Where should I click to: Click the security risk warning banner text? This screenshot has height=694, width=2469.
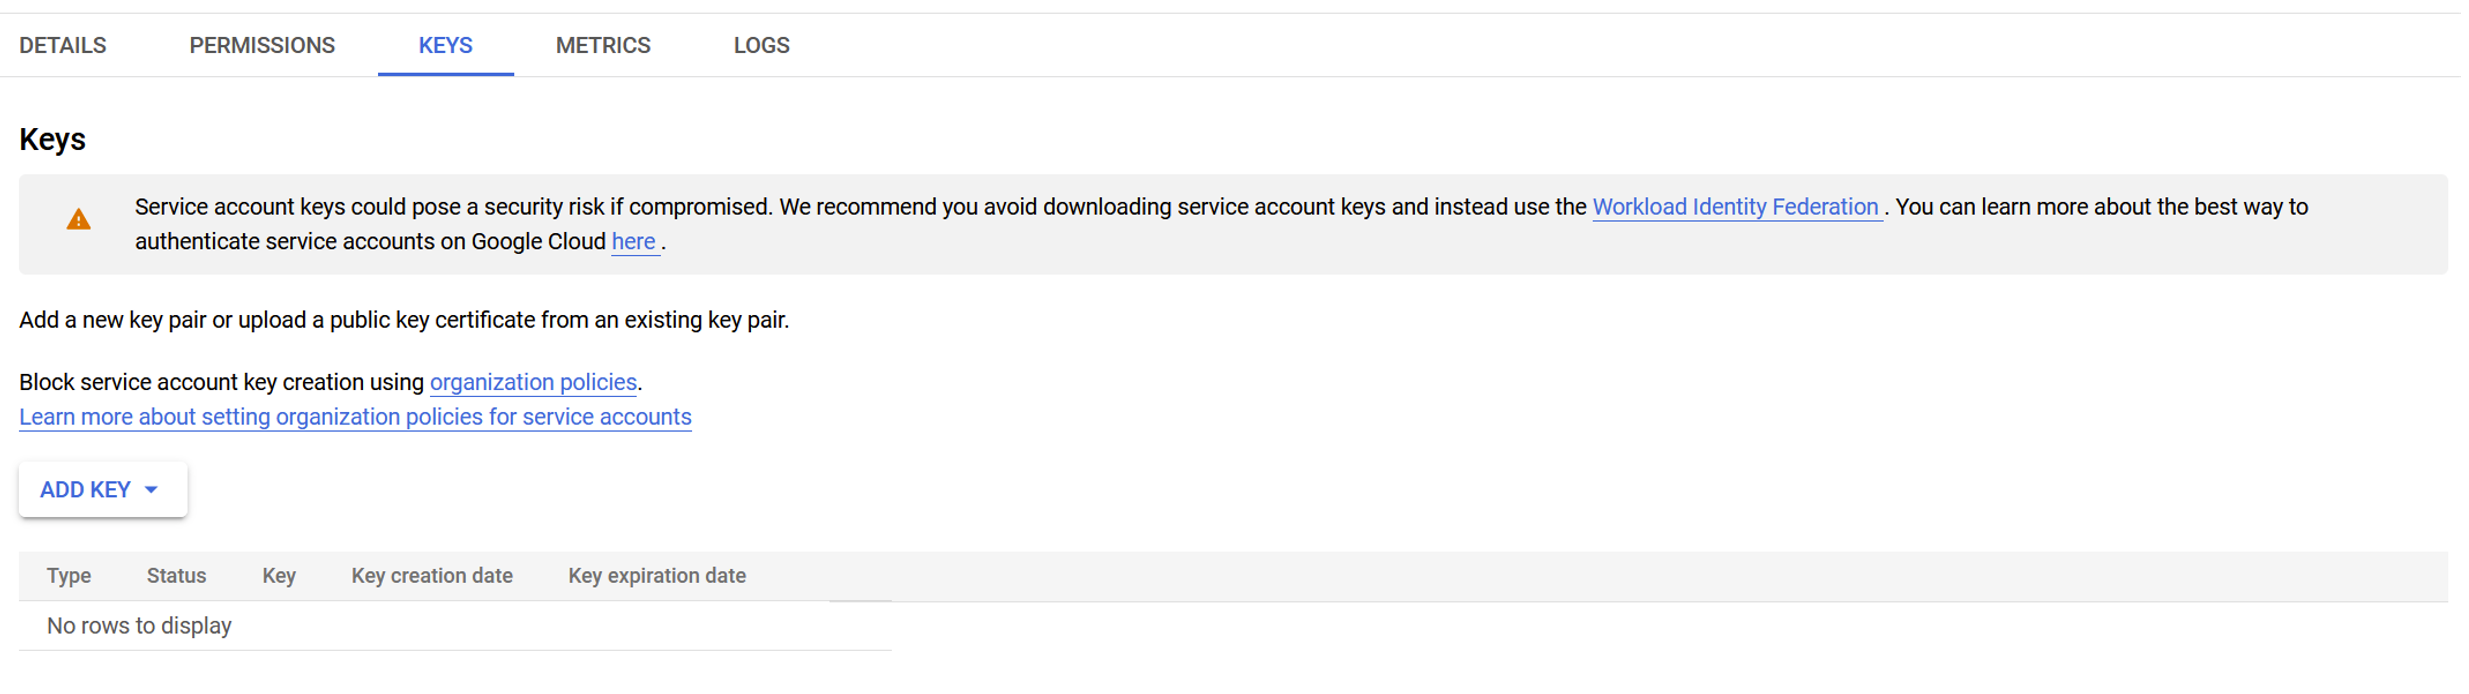coord(860,207)
